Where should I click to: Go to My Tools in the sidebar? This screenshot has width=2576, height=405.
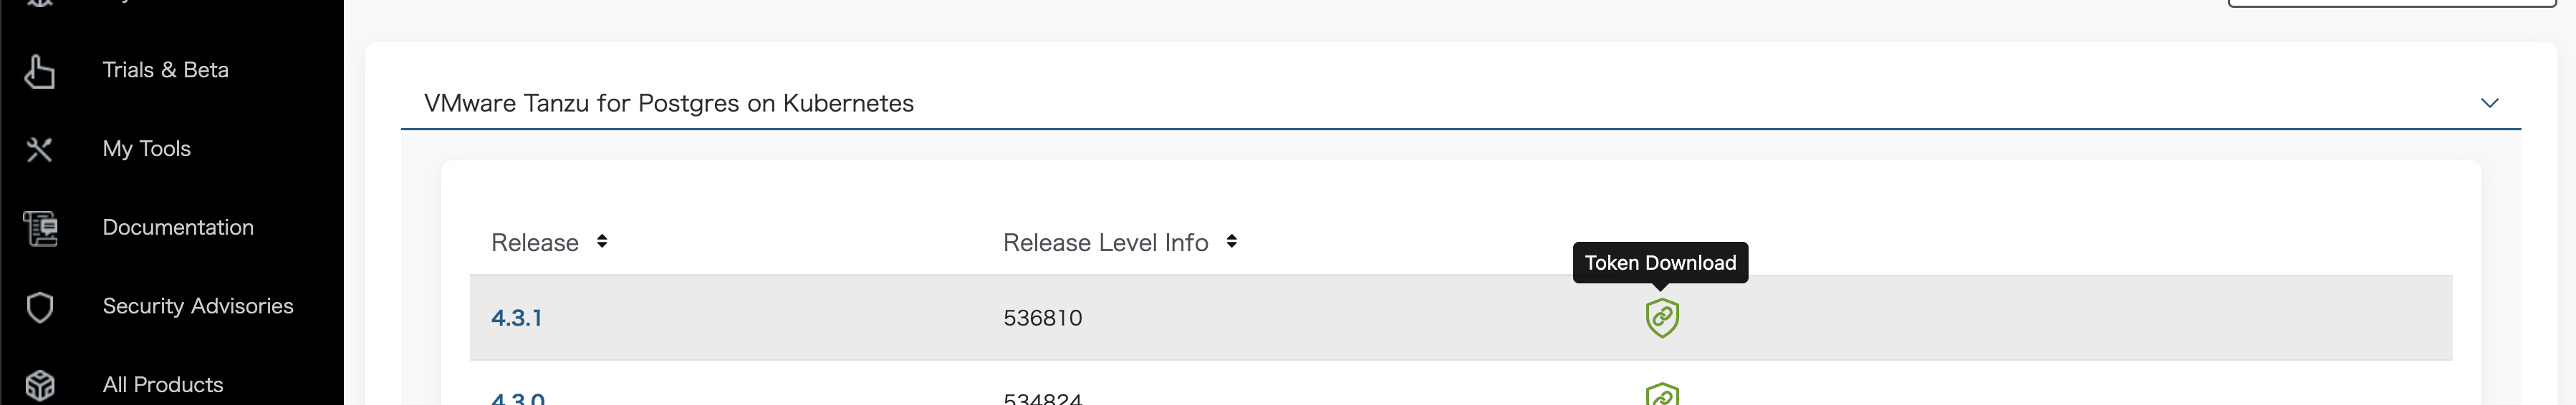coord(146,149)
